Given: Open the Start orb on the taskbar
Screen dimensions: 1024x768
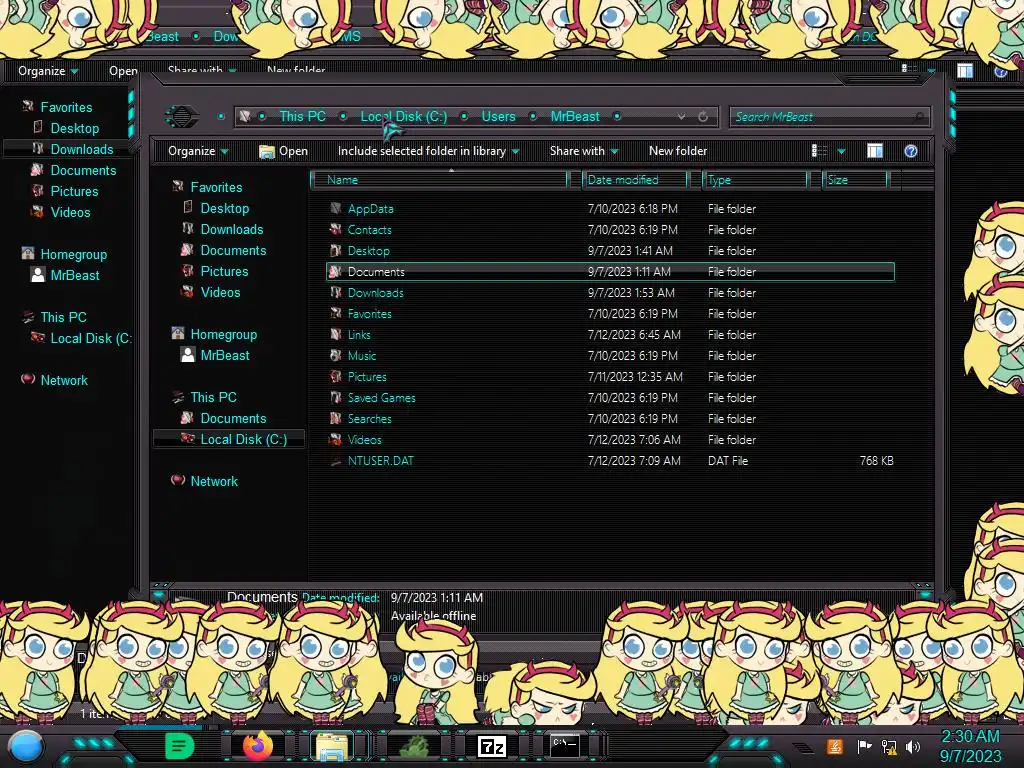Looking at the screenshot, I should click(26, 746).
